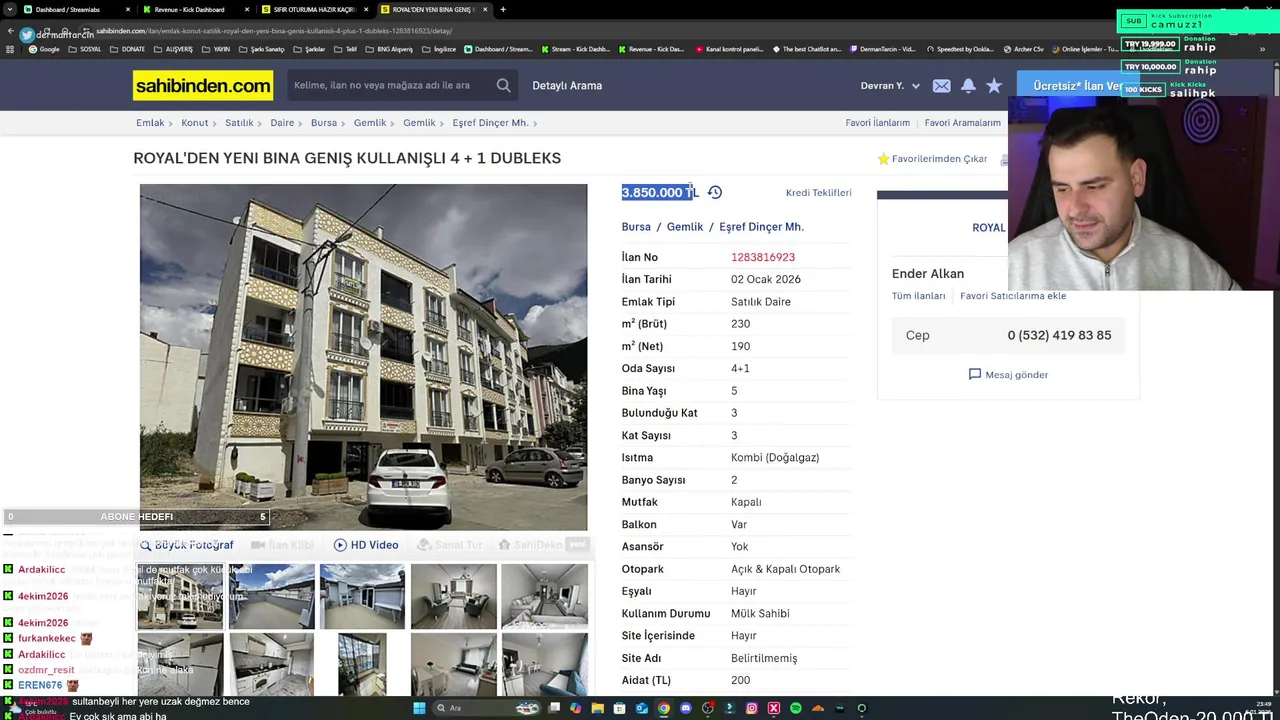Open ALIŞVERİŞ bookmarks folder

[173, 49]
